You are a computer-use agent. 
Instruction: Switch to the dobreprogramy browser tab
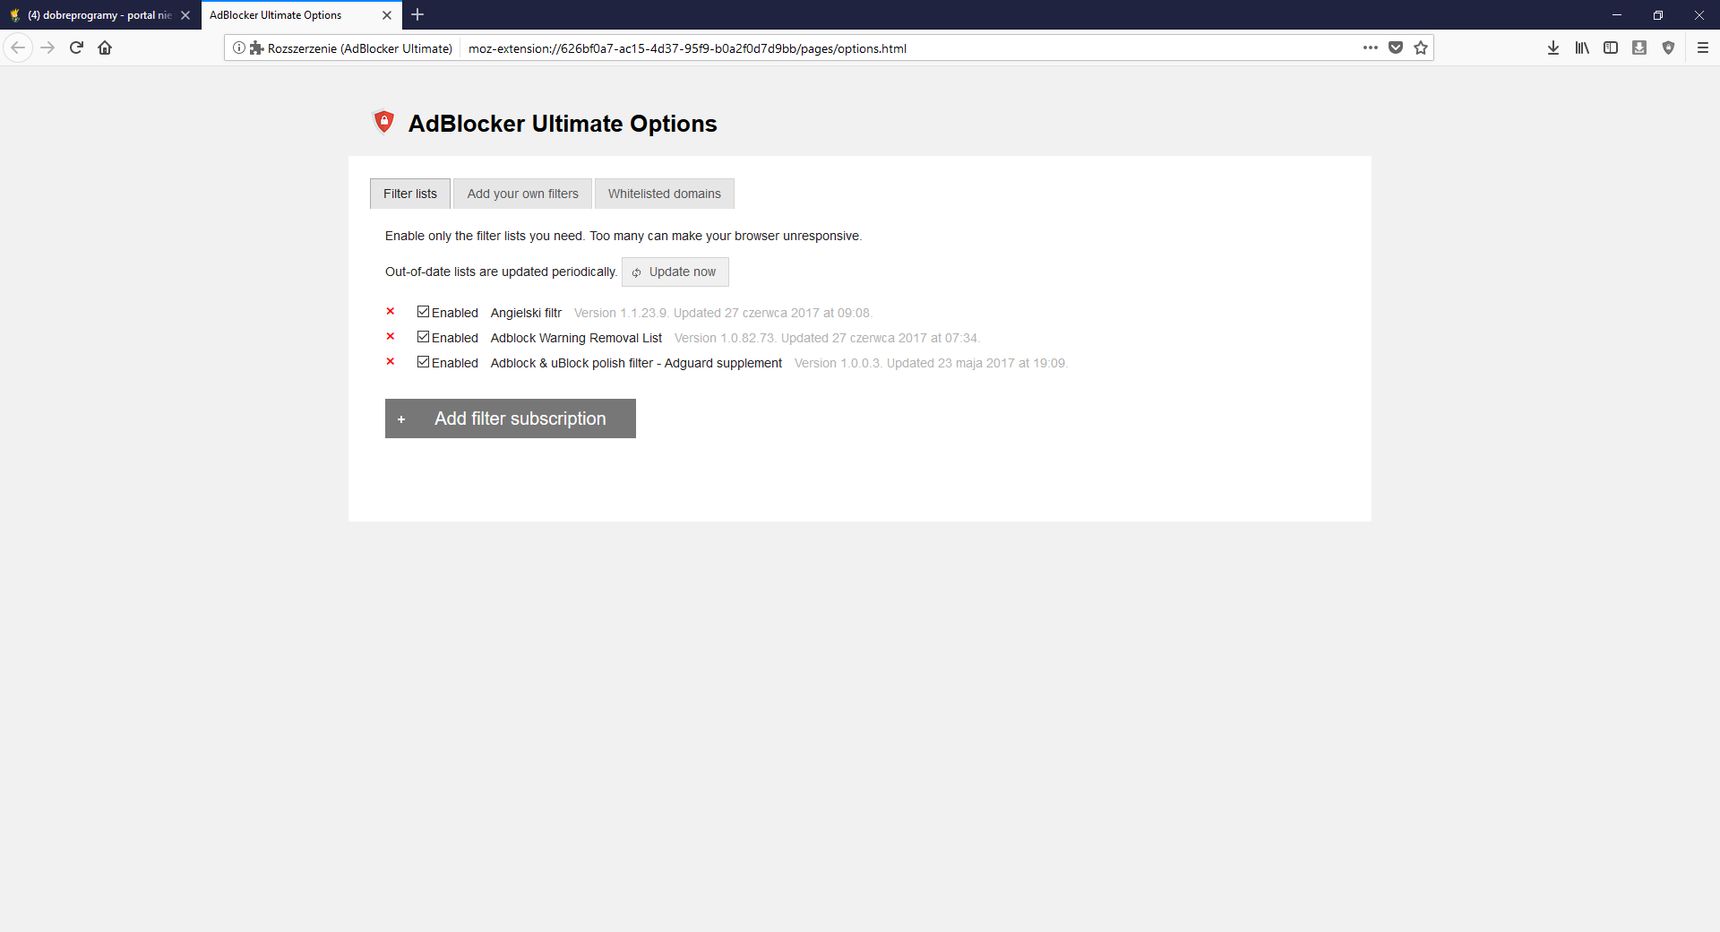pos(99,15)
